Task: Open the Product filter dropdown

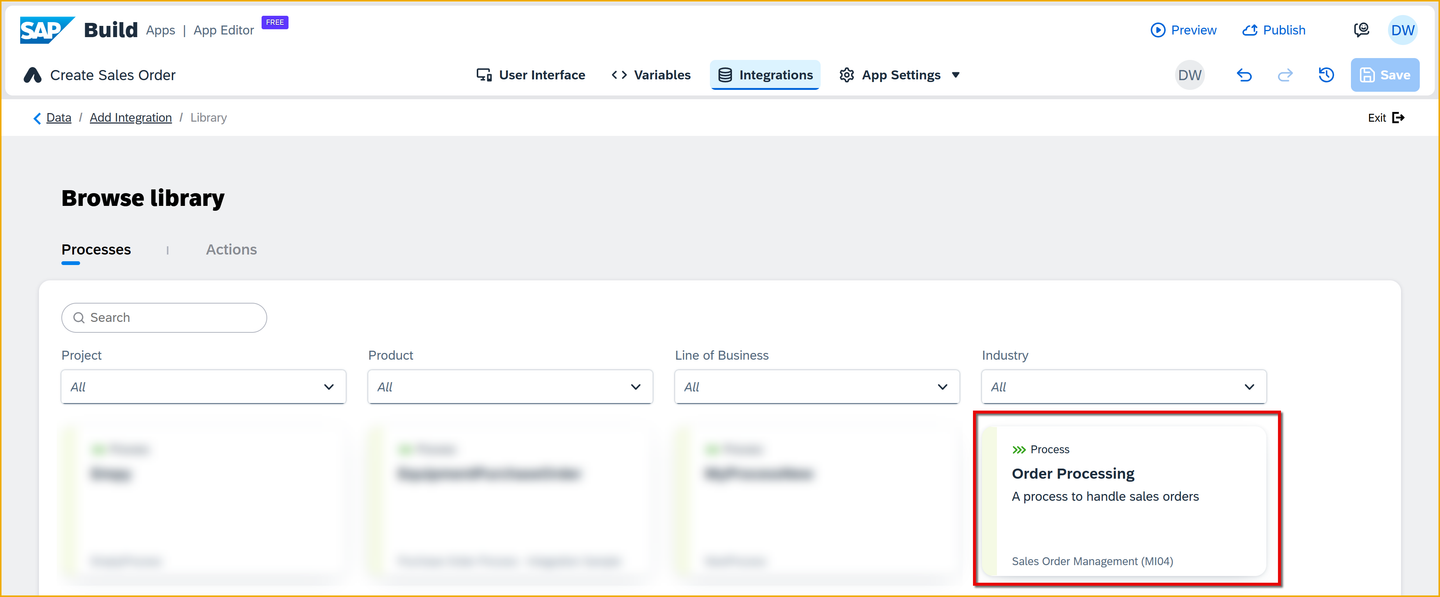Action: pyautogui.click(x=511, y=387)
